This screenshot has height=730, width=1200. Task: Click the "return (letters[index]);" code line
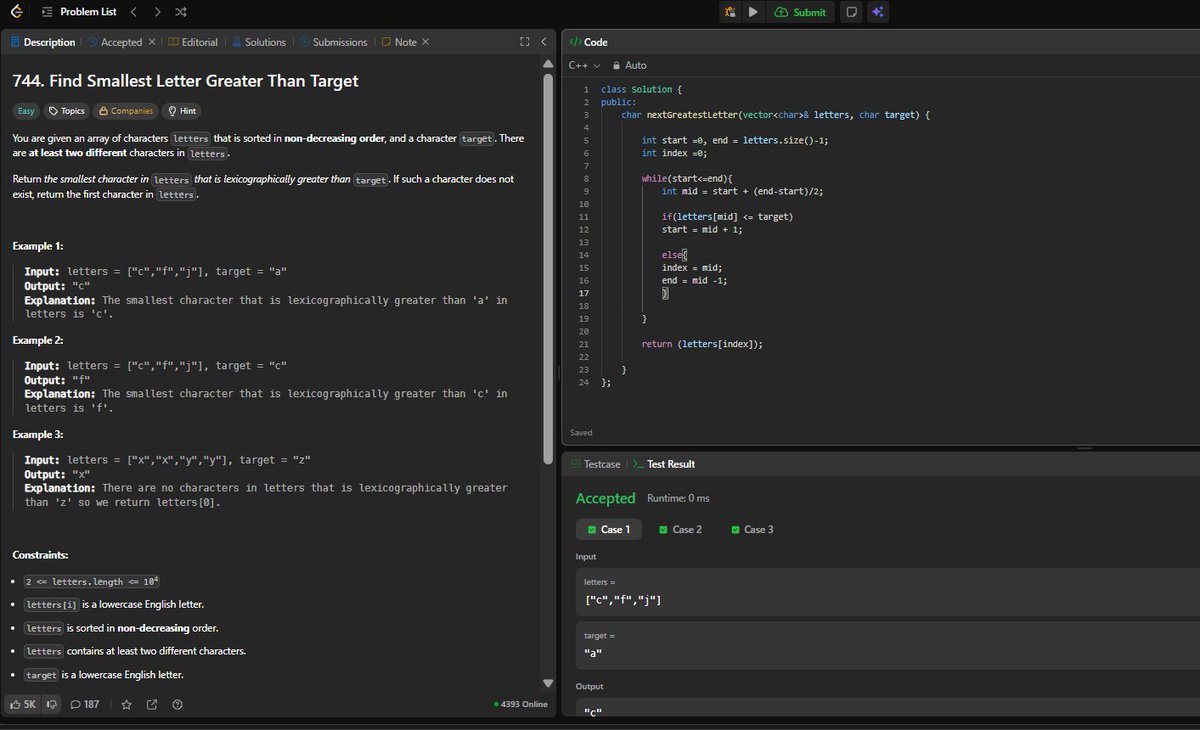click(702, 344)
